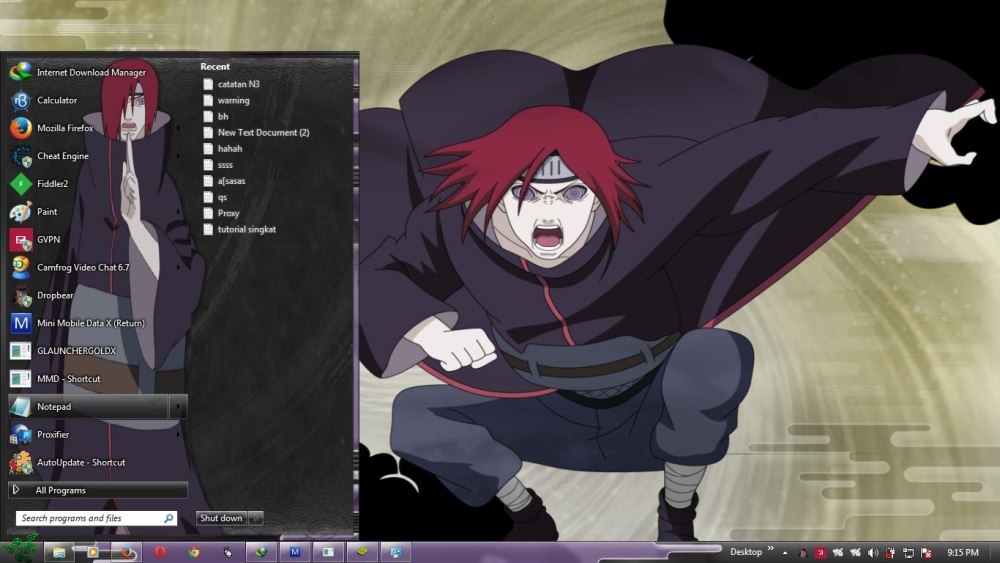Expand Proxifier jump list arrow
Viewport: 1000px width, 563px height.
(178, 435)
